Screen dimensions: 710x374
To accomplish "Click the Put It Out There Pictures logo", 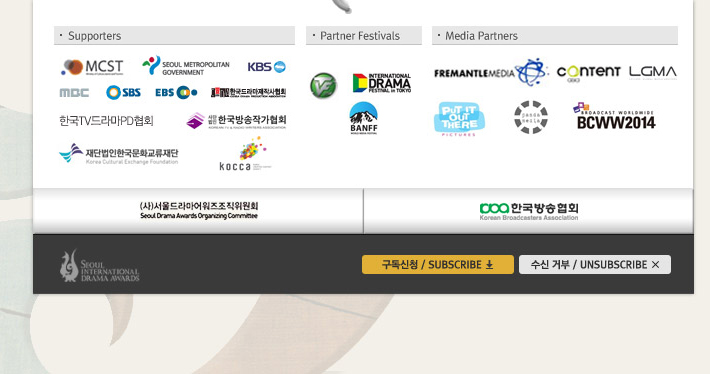I will [x=459, y=119].
